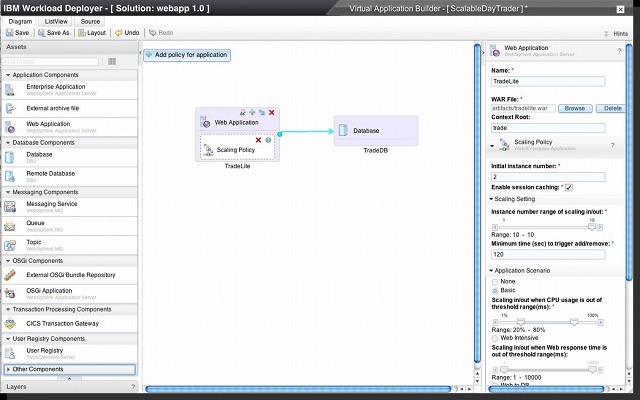Collapse Transaction Processing Components group
This screenshot has width=640, height=400.
(x=8, y=309)
